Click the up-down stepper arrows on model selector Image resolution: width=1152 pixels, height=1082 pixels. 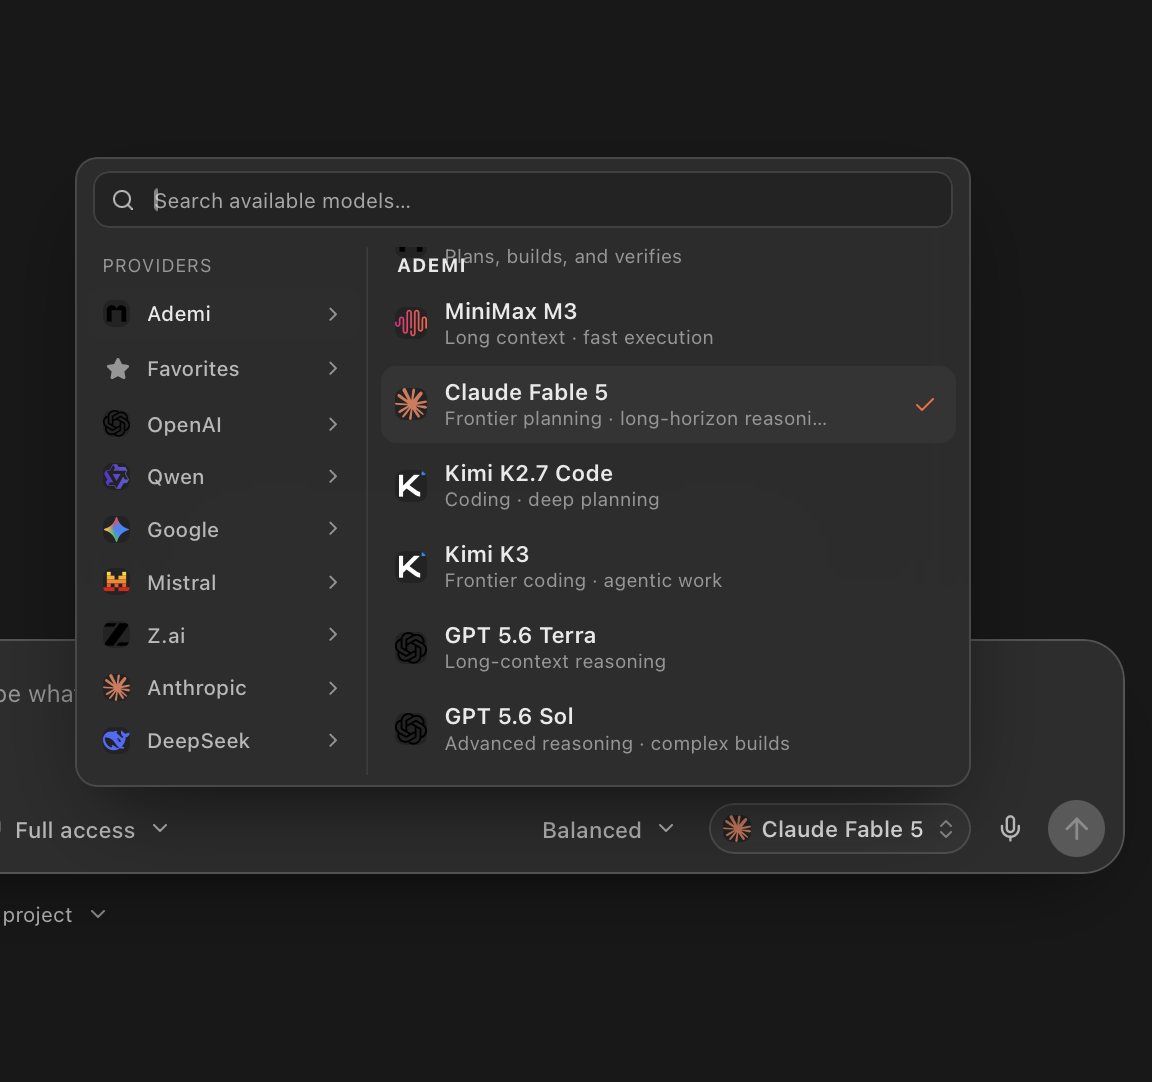(x=946, y=829)
